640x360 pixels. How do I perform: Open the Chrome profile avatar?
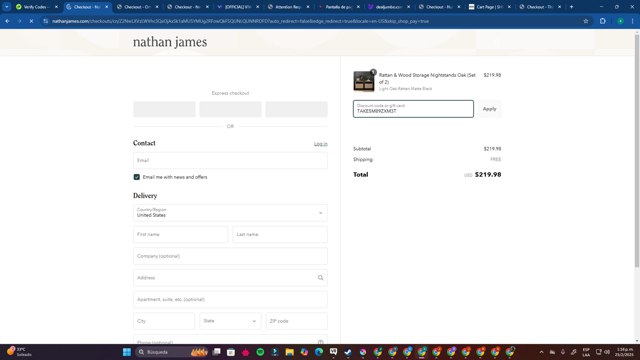pos(620,21)
